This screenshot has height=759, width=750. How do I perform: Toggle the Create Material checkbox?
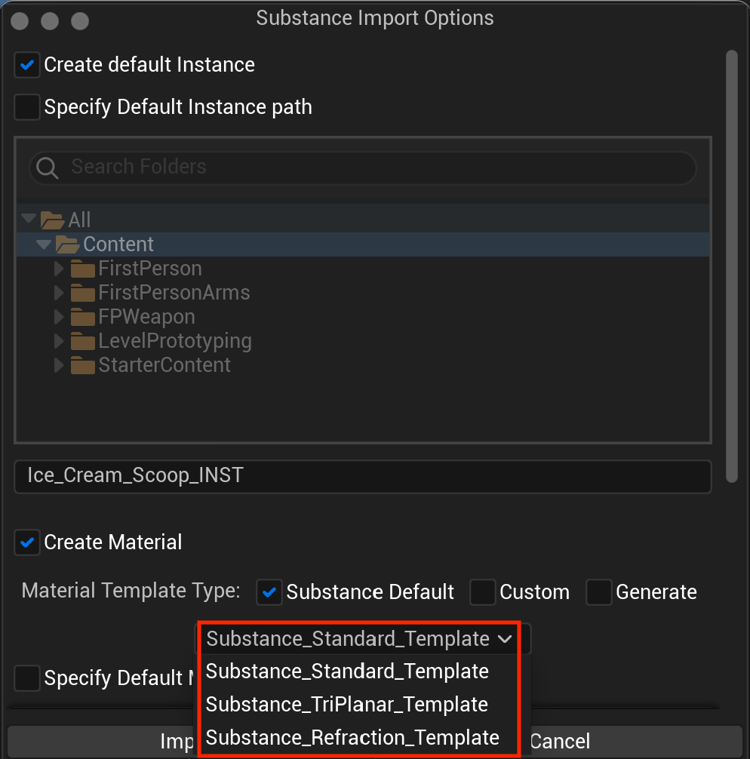[x=28, y=543]
